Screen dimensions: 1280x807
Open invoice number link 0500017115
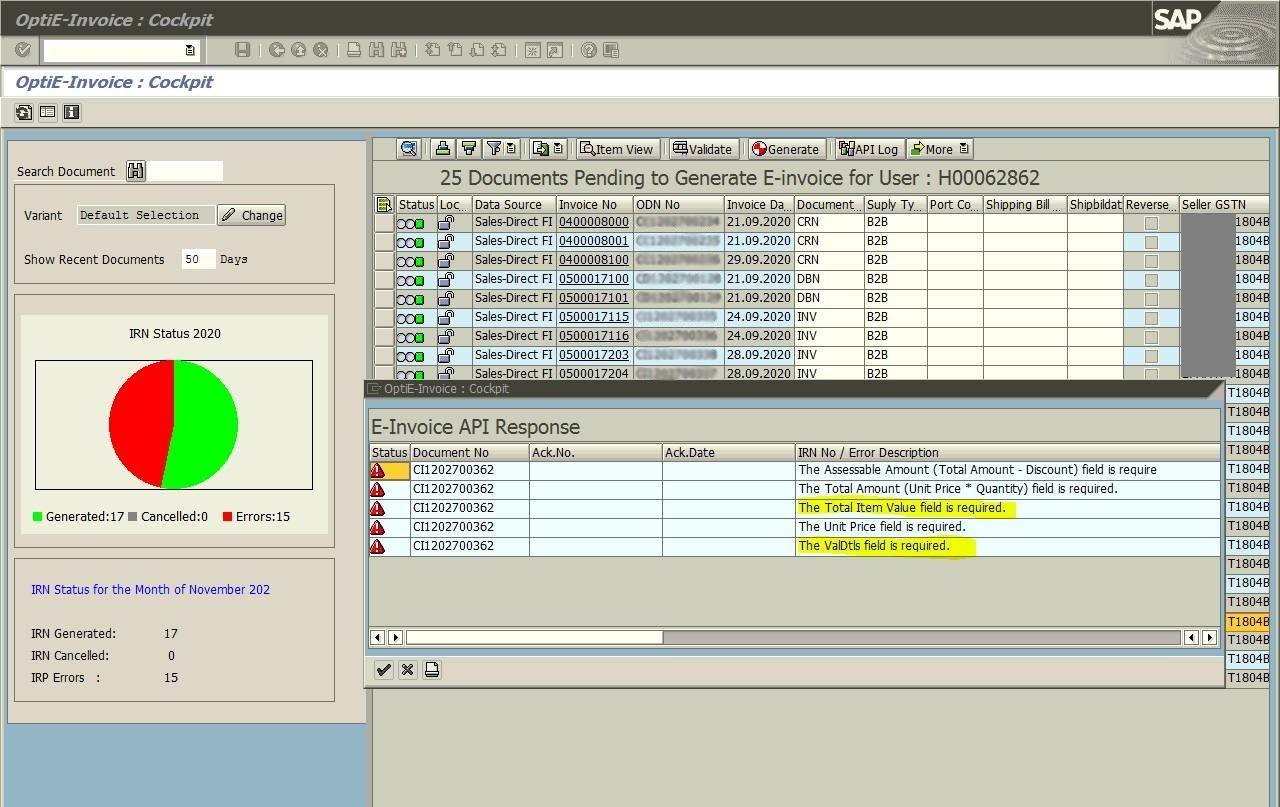click(x=594, y=317)
